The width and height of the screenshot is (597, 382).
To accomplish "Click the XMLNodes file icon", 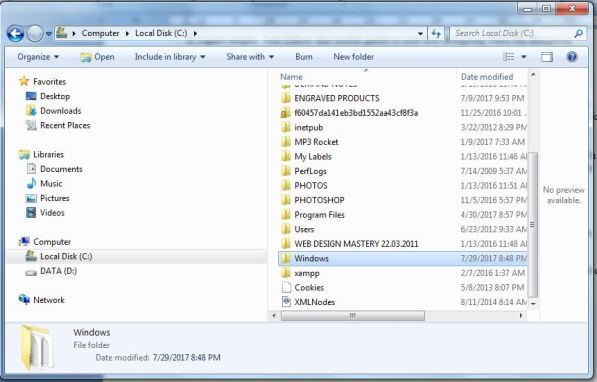I will [286, 302].
